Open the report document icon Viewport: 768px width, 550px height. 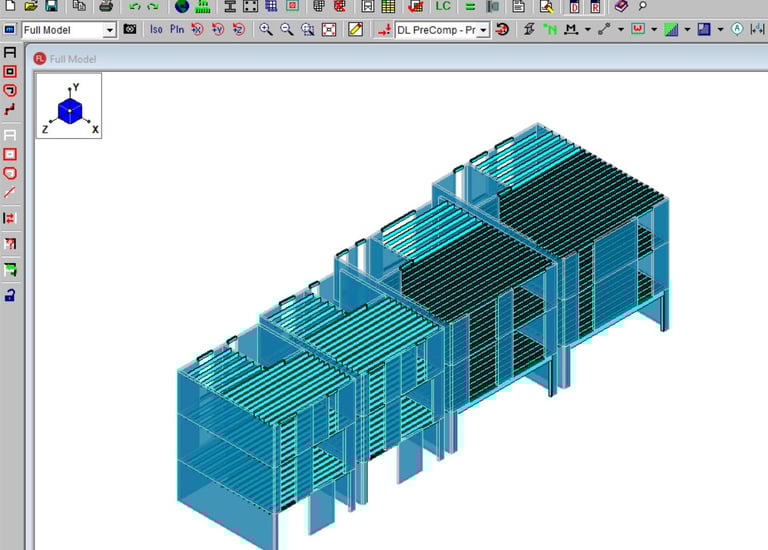(518, 6)
